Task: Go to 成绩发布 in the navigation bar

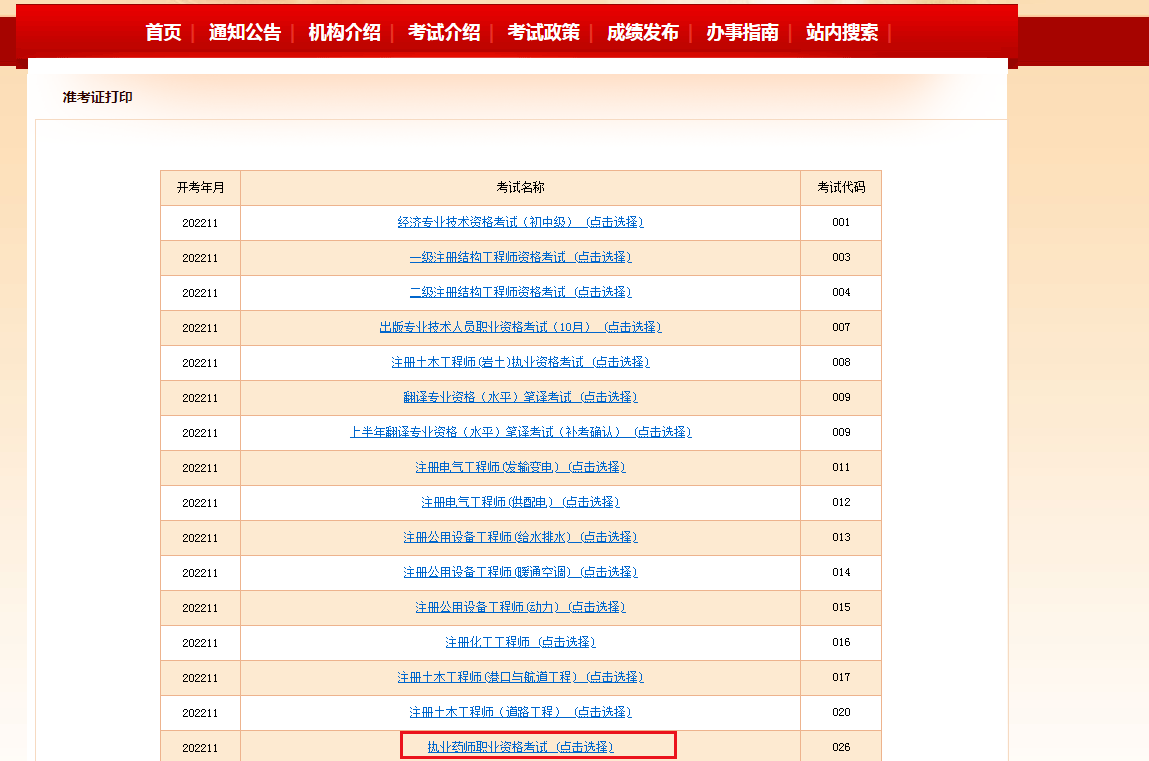Action: (642, 32)
